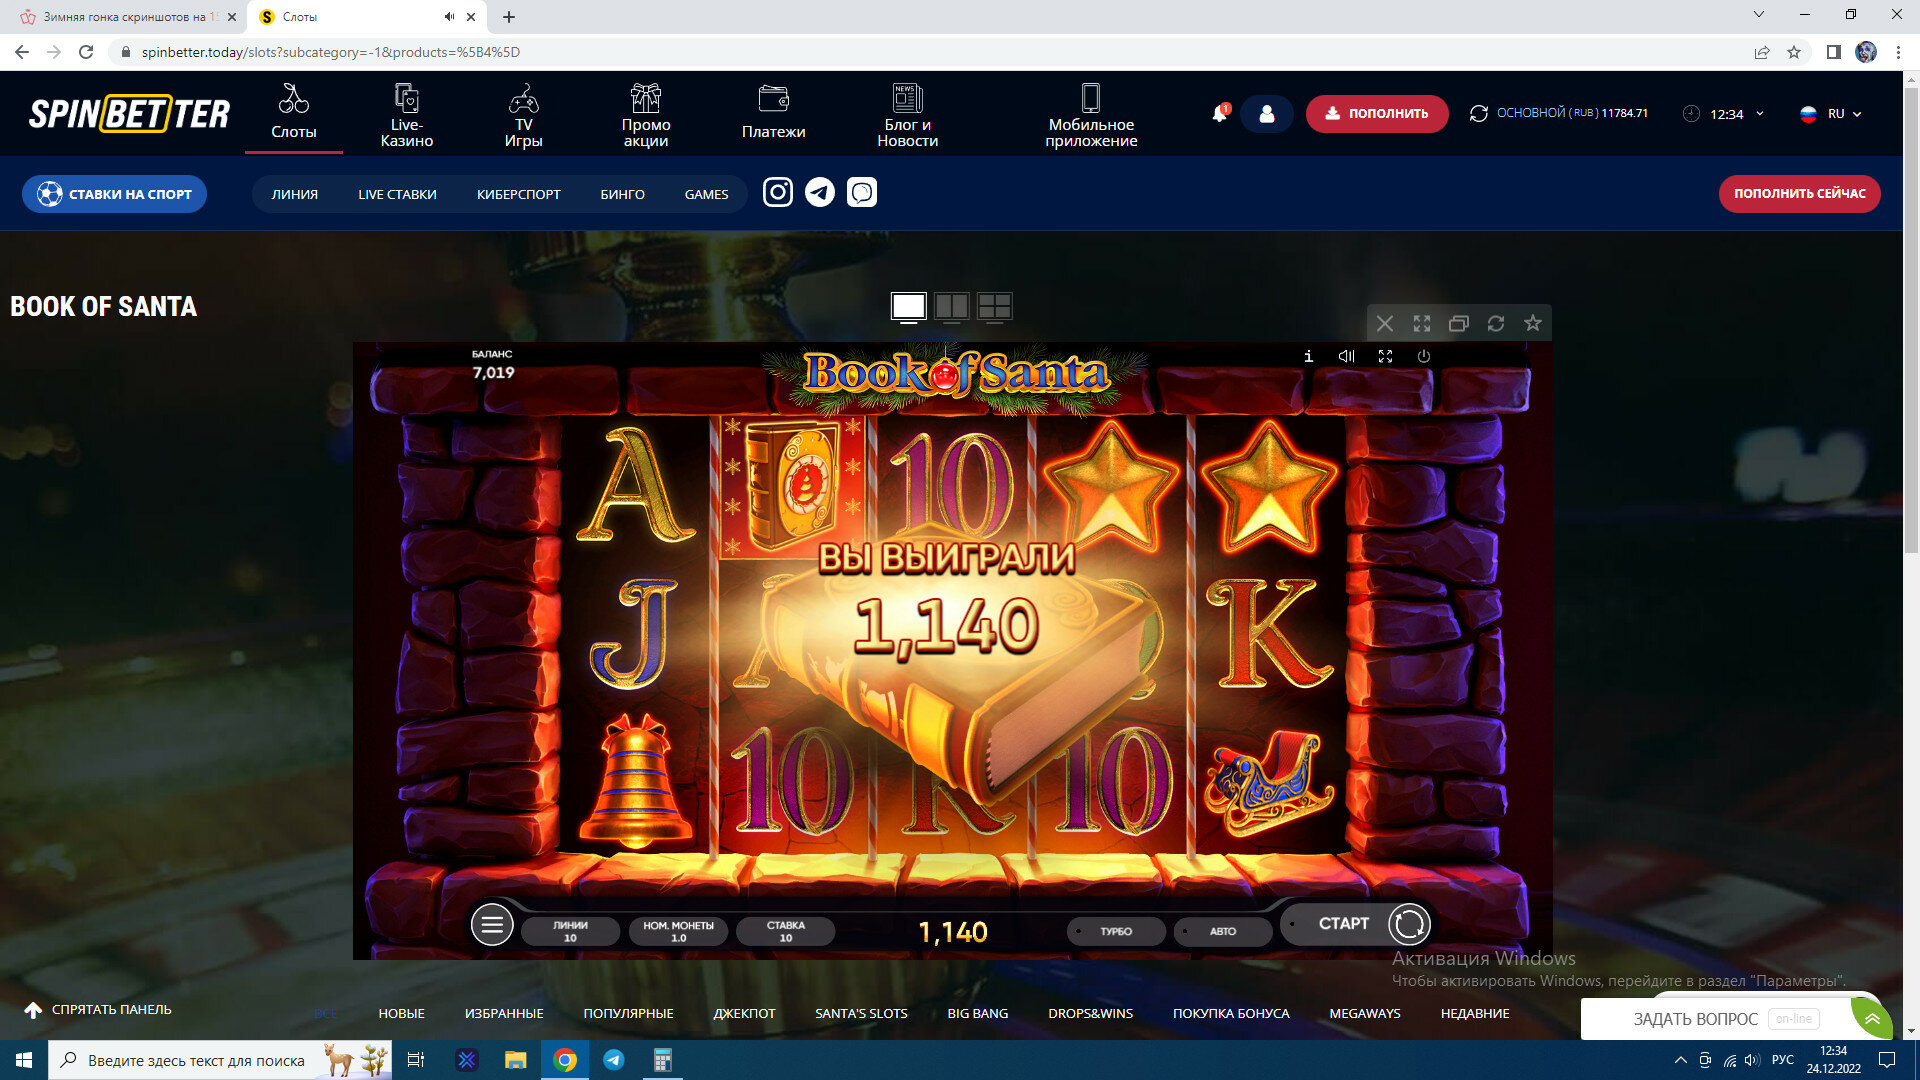Toggle the Turbo mode
The image size is (1920, 1080).
1116,931
